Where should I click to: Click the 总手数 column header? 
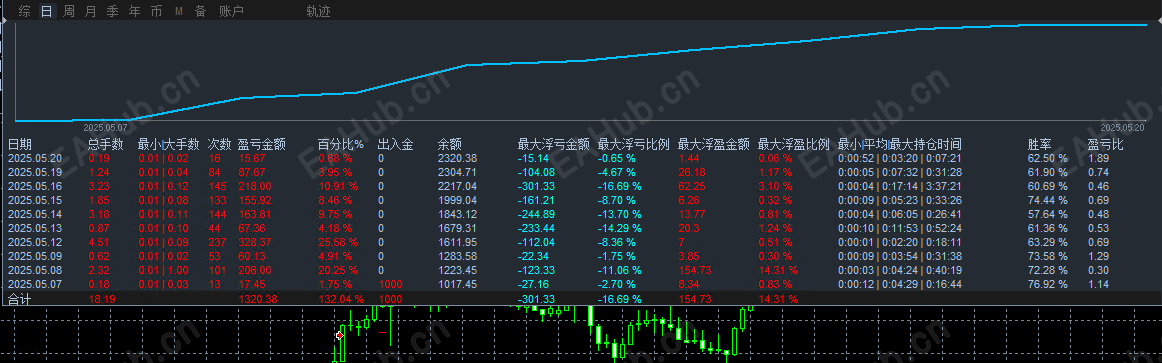106,144
